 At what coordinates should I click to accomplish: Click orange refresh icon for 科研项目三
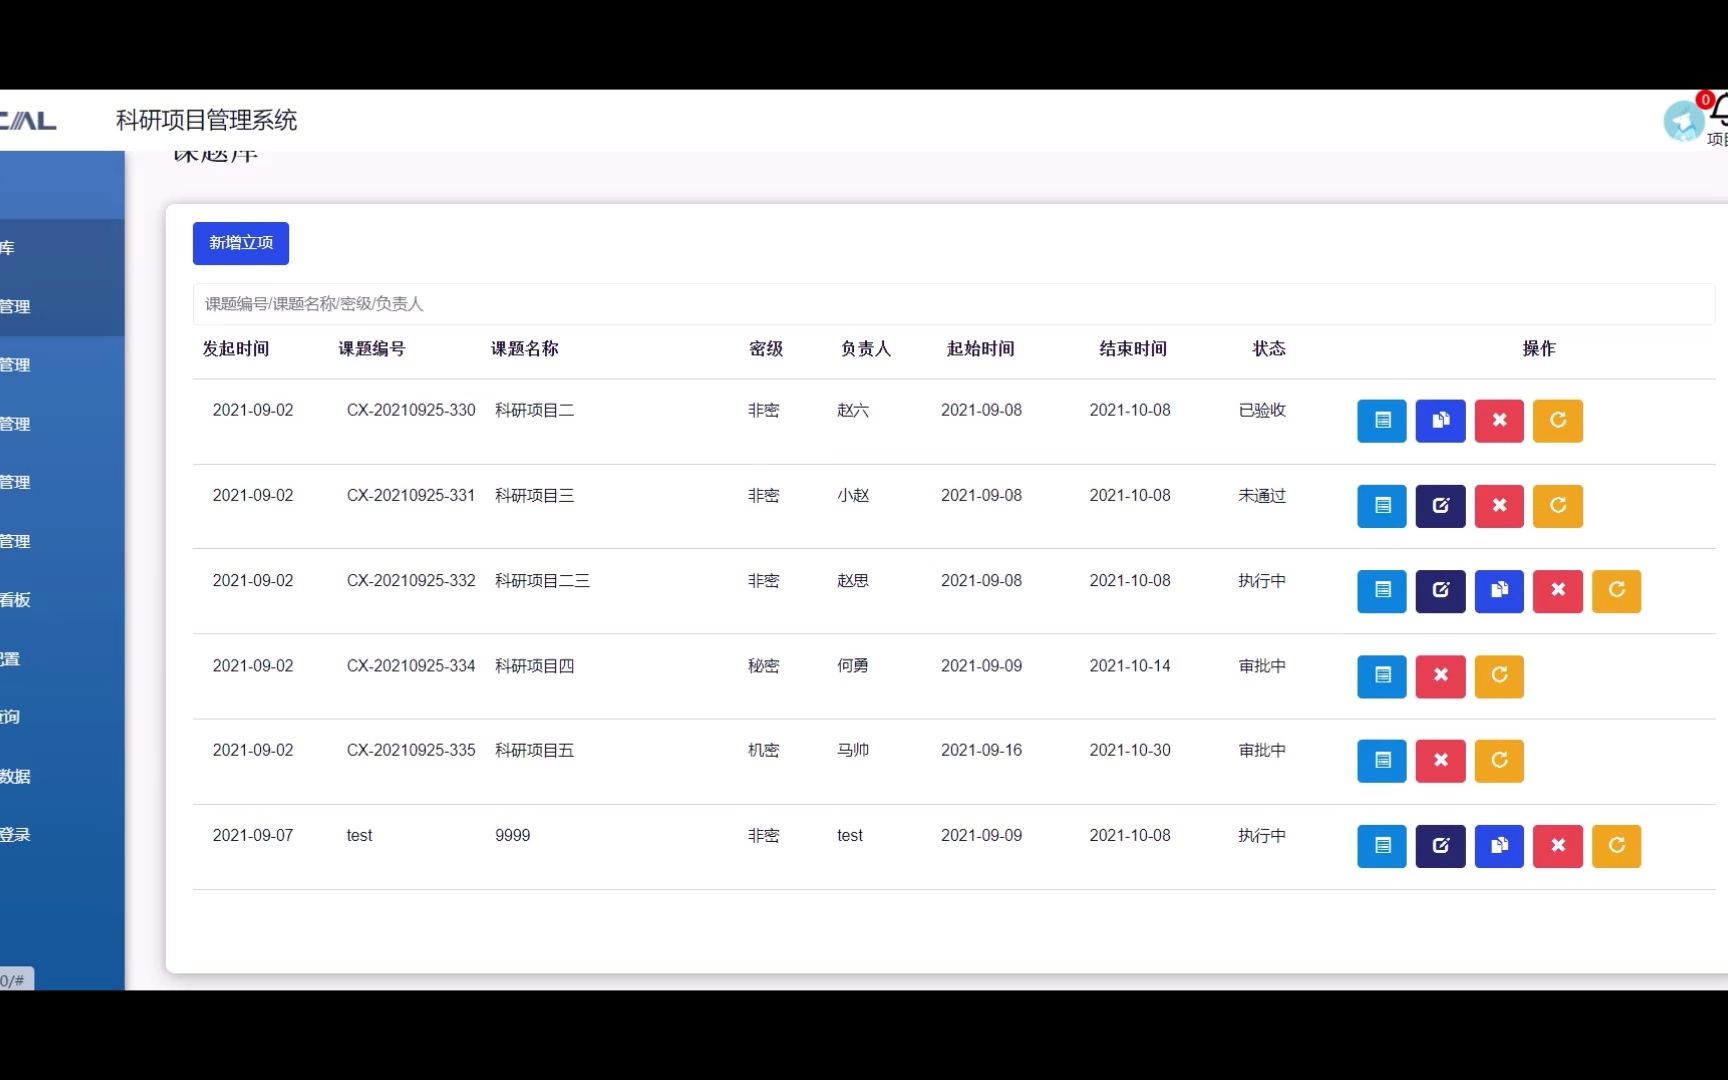coord(1558,506)
